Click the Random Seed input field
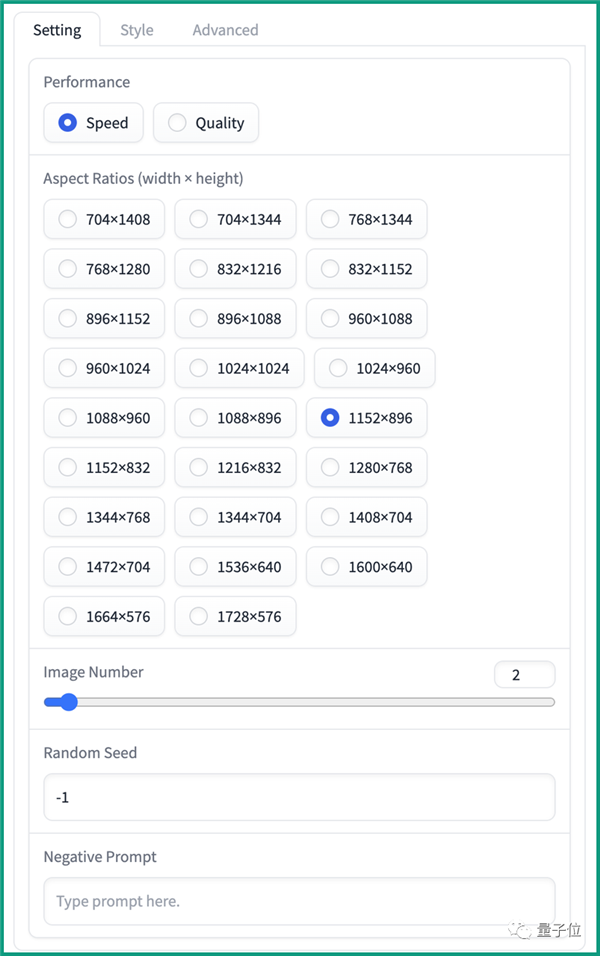 coord(299,797)
